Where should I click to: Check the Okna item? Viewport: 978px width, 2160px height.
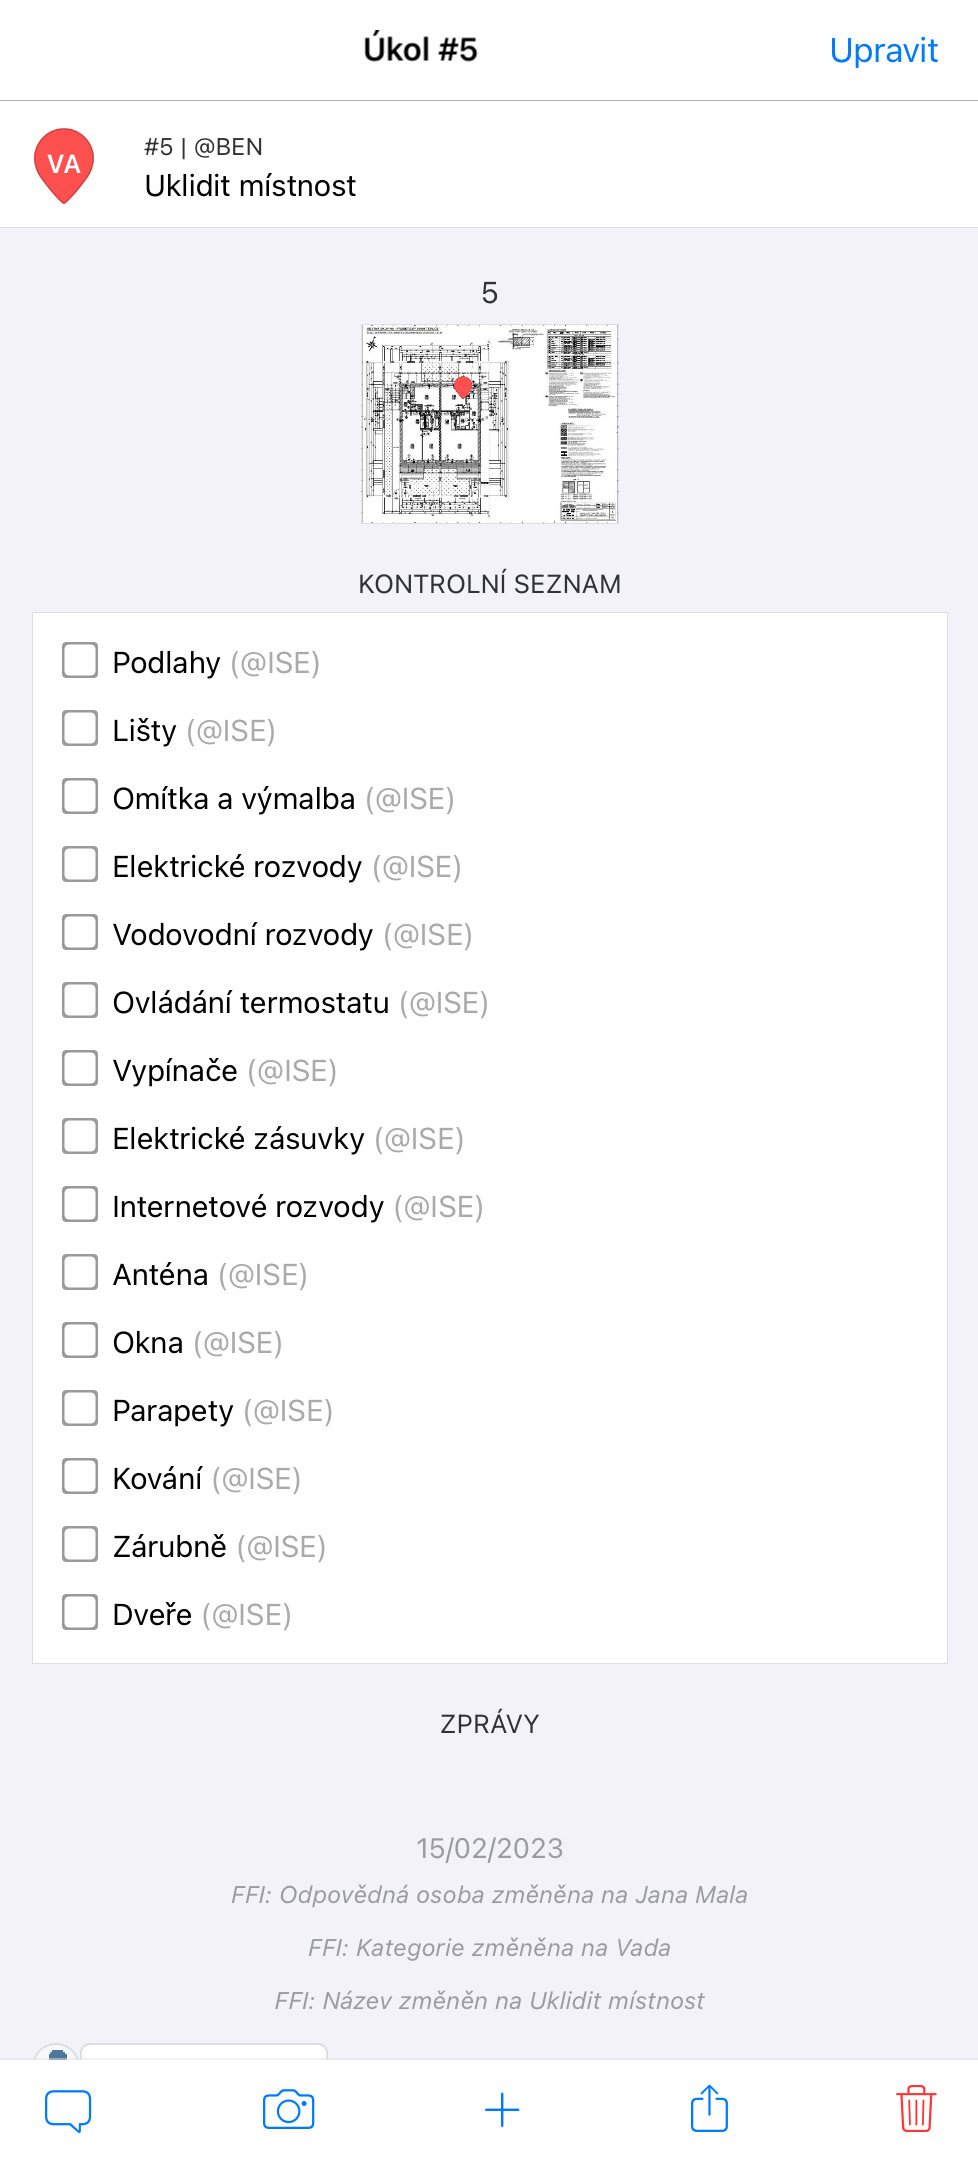[x=80, y=1340]
